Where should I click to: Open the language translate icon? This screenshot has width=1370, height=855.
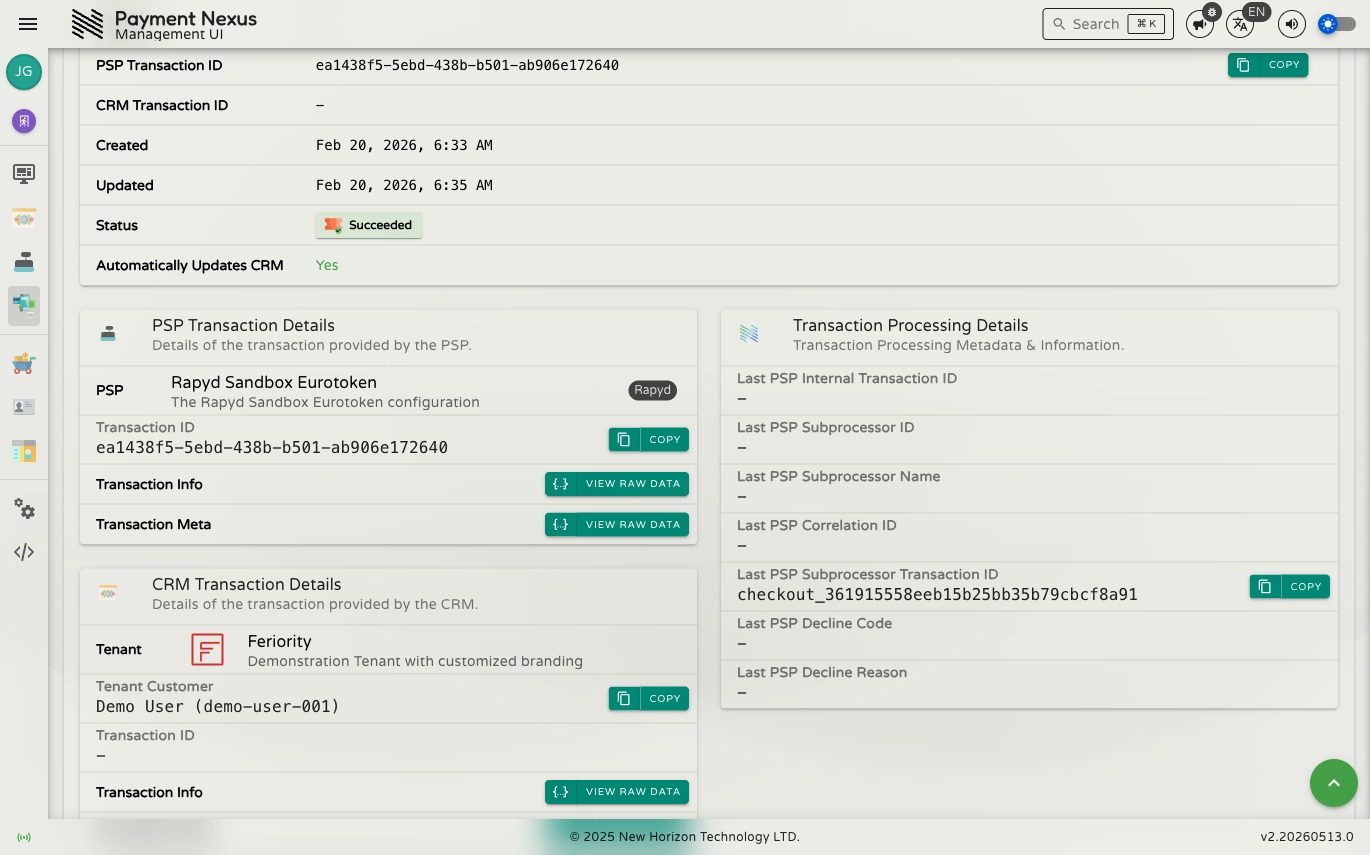[1240, 24]
